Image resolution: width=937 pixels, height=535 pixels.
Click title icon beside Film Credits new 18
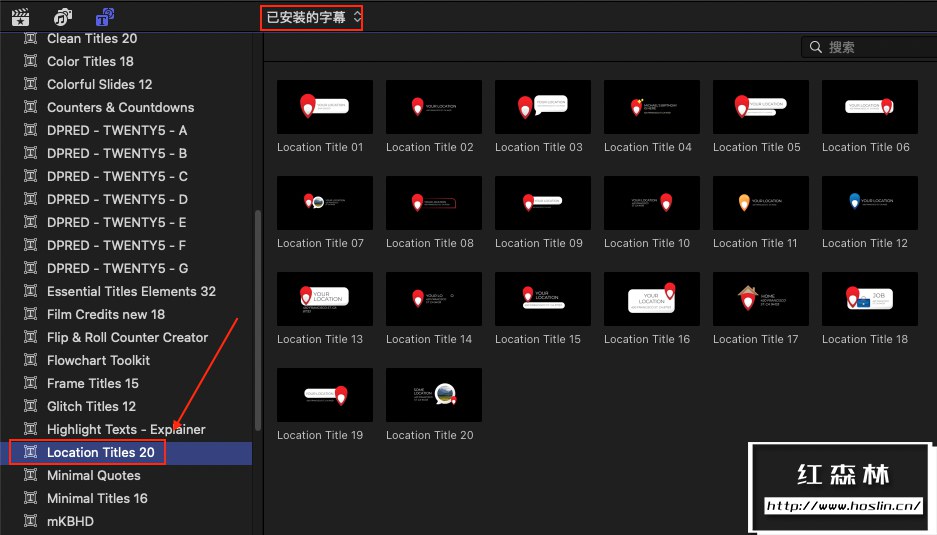point(30,313)
